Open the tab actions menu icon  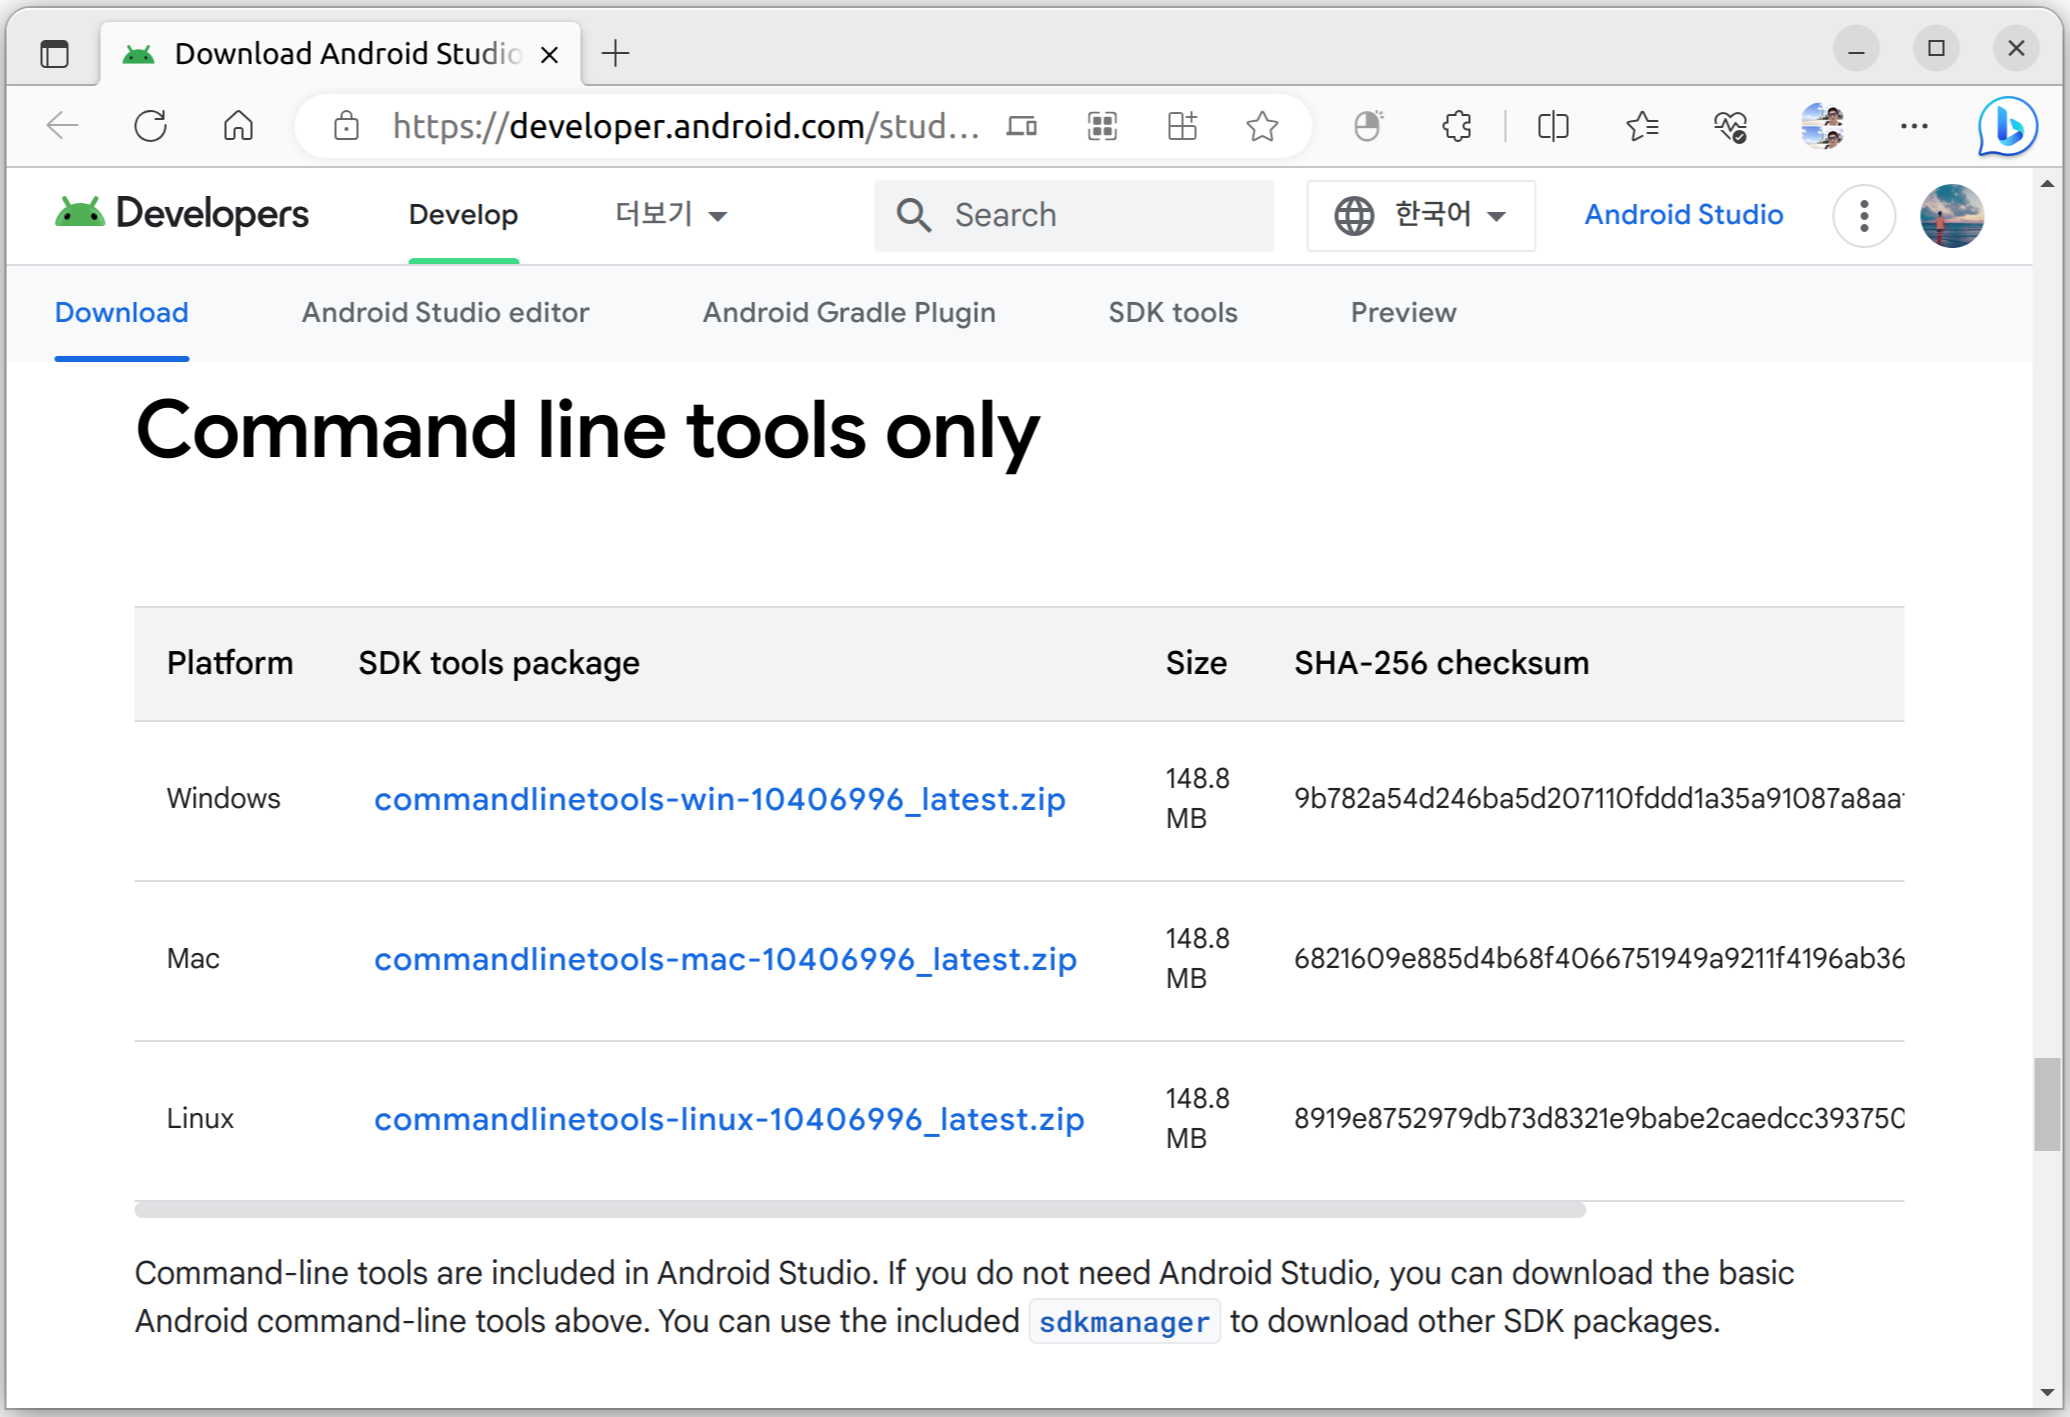[x=55, y=54]
